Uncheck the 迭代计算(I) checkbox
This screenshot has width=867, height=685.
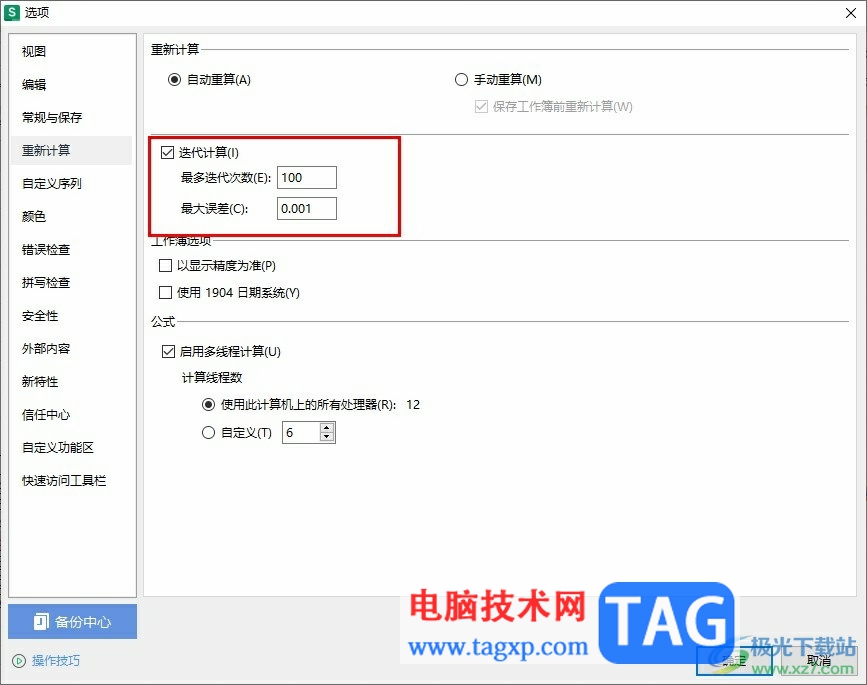(167, 152)
